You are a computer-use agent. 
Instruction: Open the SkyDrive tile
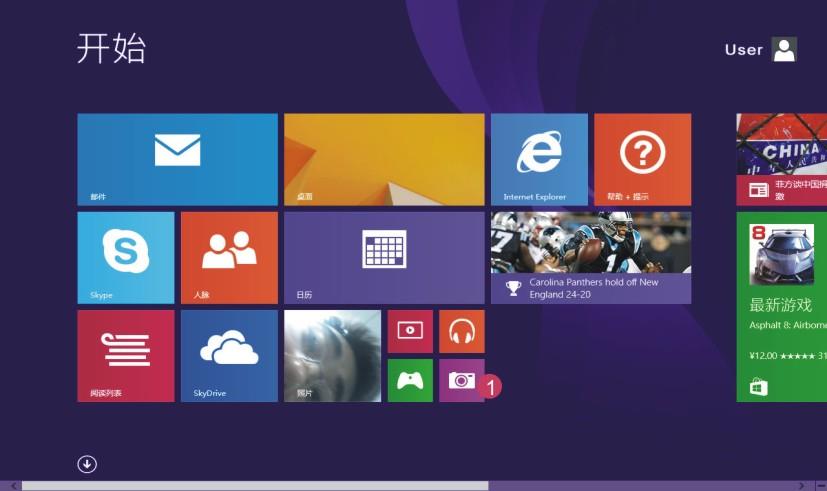[x=229, y=356]
